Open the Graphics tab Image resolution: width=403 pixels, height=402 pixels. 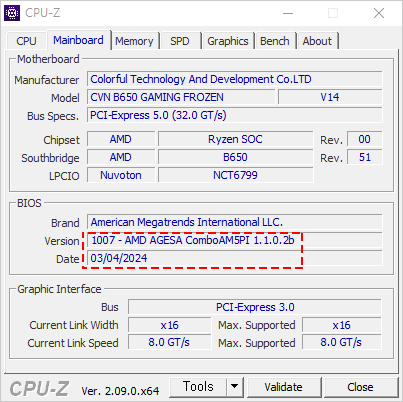(228, 41)
